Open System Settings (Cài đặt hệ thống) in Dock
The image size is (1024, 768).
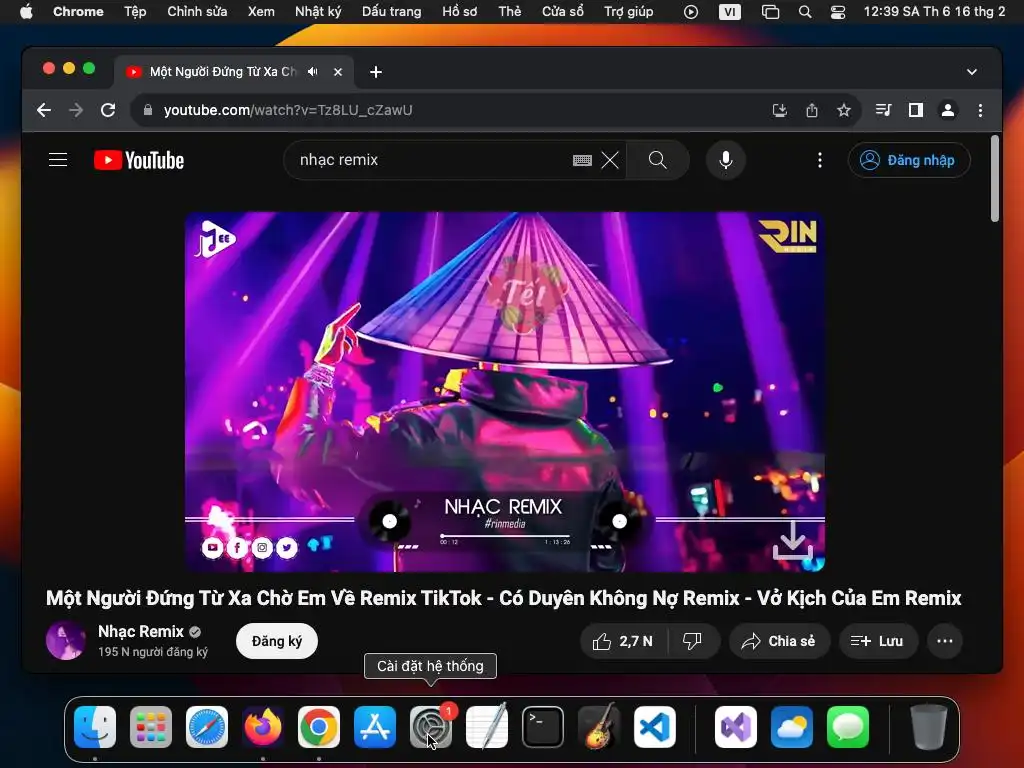point(431,727)
